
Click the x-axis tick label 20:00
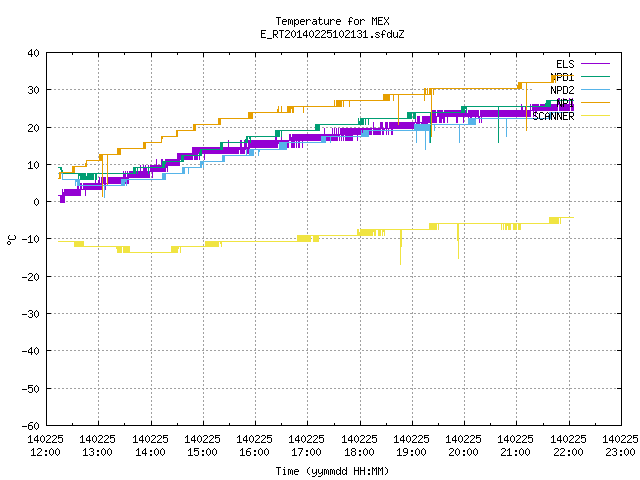(463, 452)
